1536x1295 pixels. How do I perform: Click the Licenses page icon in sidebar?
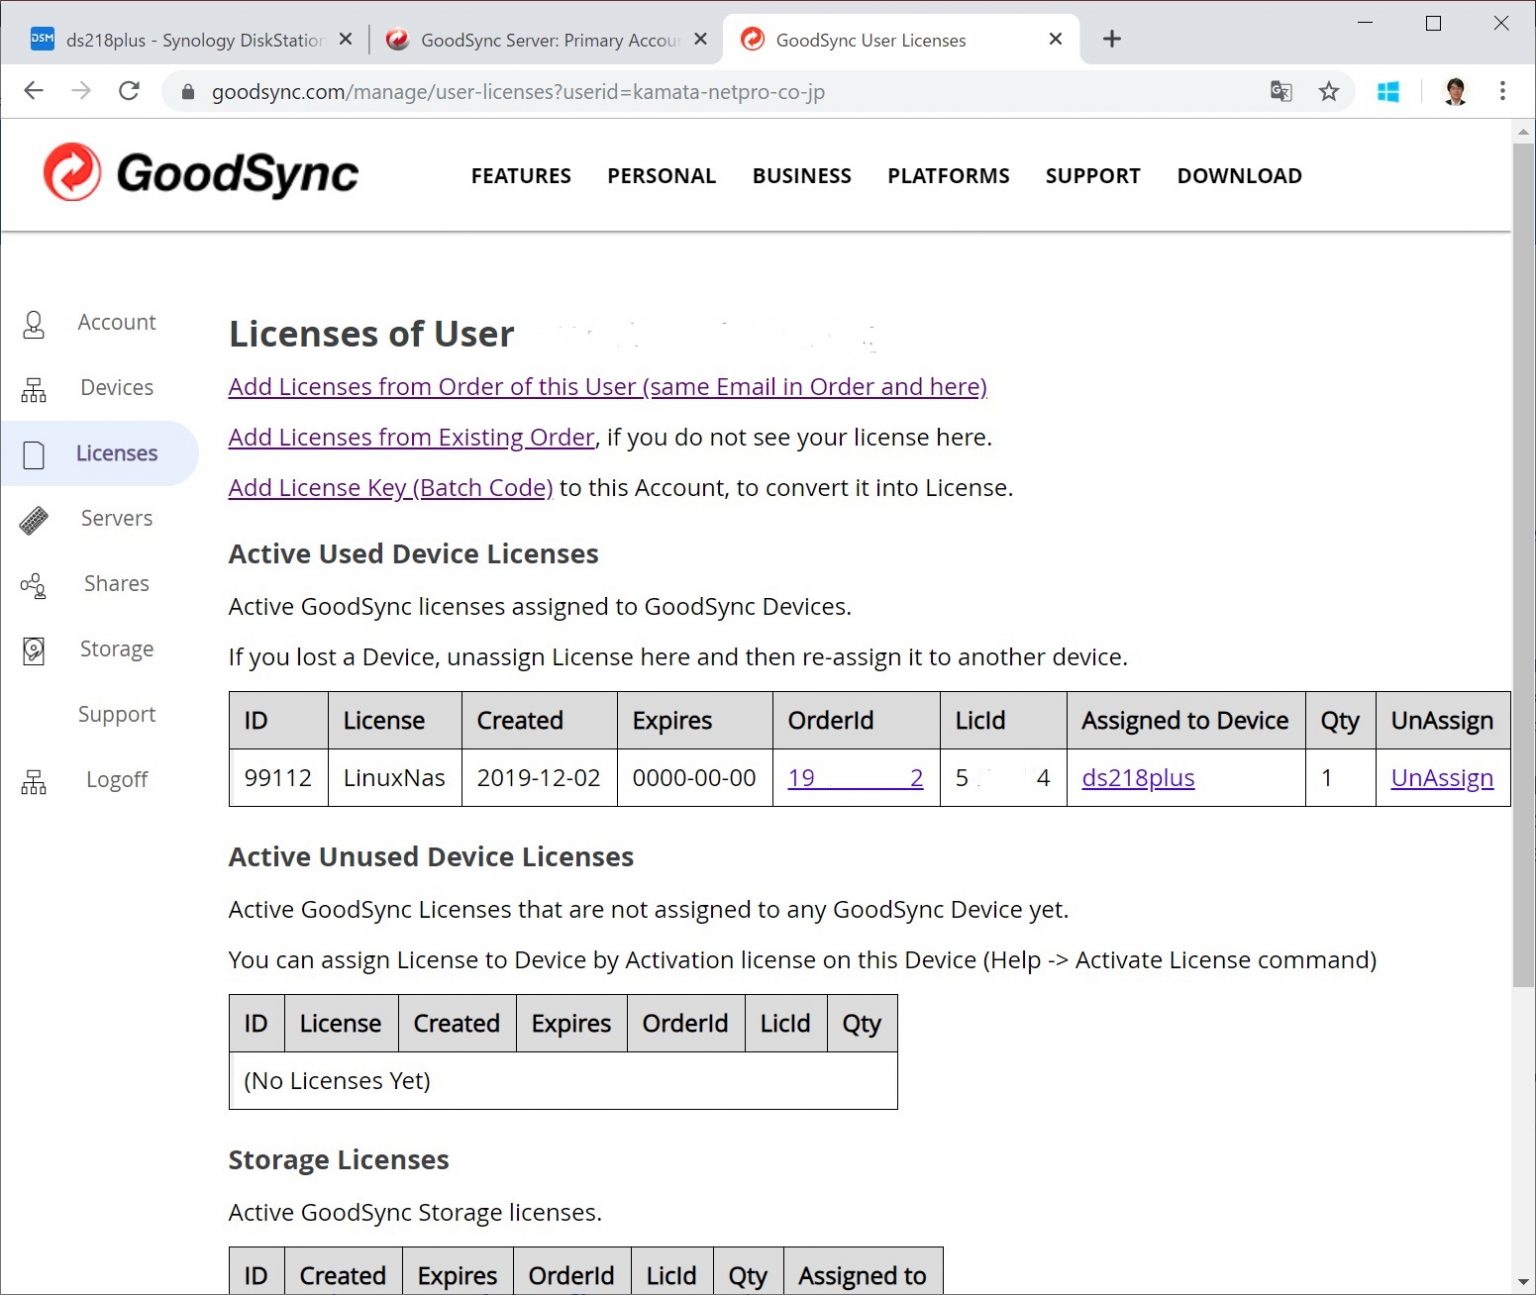point(34,455)
